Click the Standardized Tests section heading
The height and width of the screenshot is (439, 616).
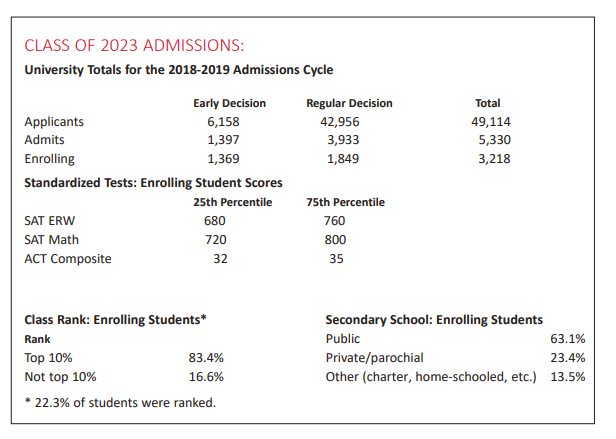pyautogui.click(x=153, y=183)
